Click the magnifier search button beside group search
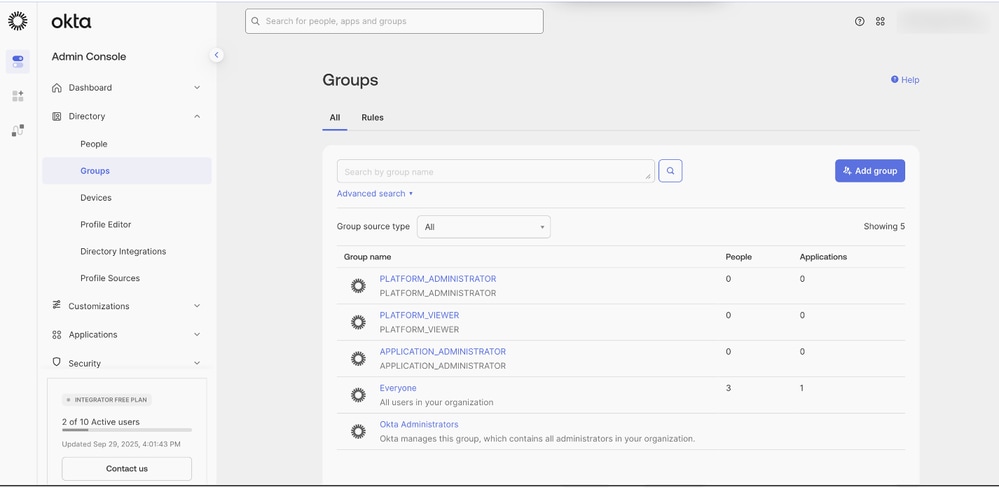The image size is (999, 488). click(x=670, y=171)
